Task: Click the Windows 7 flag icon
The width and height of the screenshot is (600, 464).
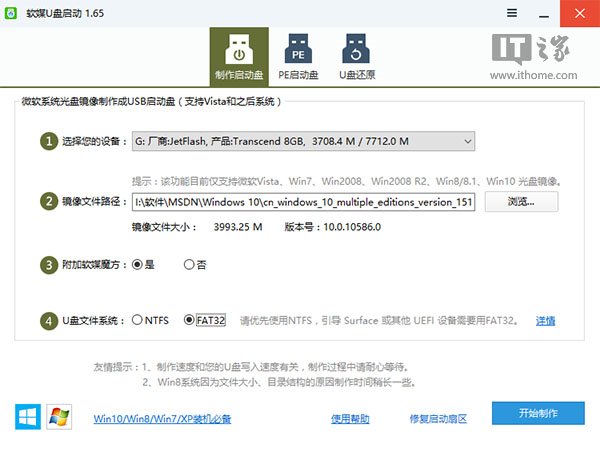Action: pos(59,417)
